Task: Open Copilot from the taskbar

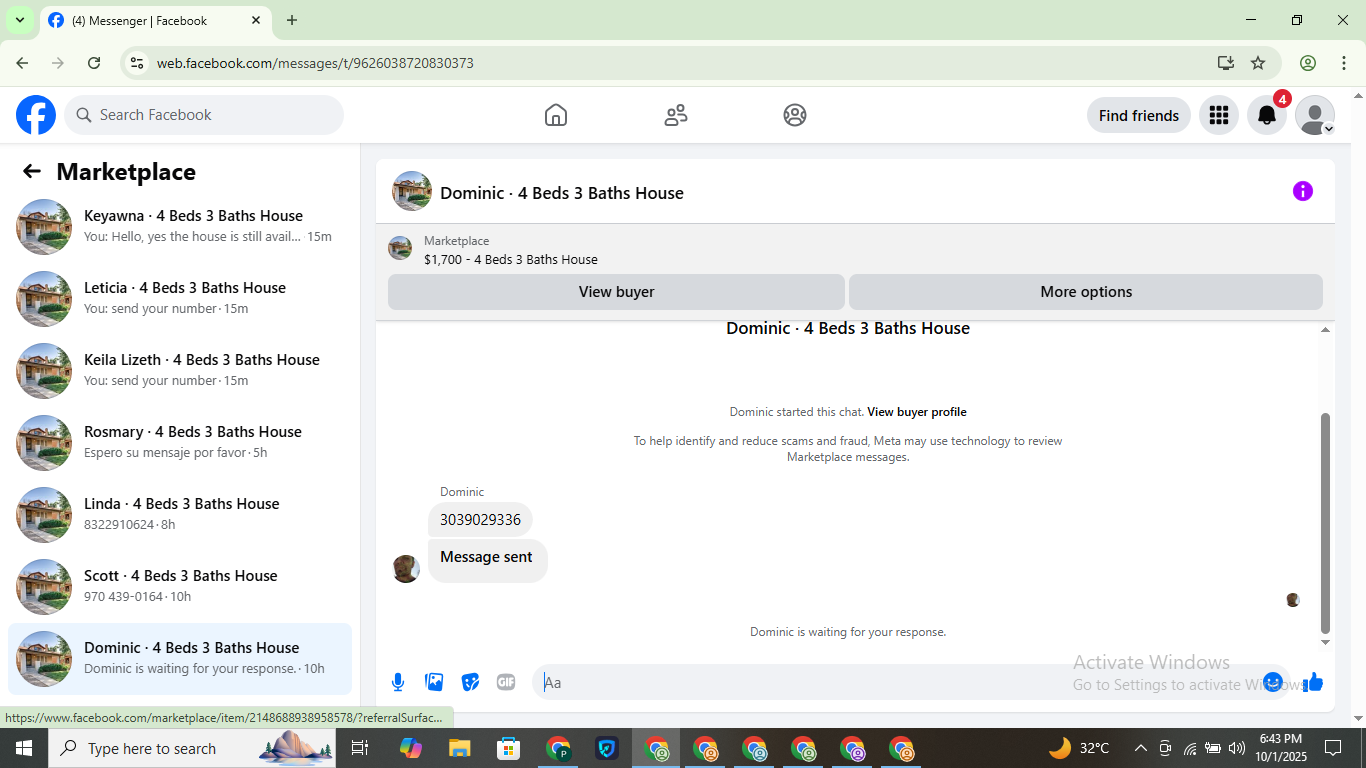Action: click(410, 748)
